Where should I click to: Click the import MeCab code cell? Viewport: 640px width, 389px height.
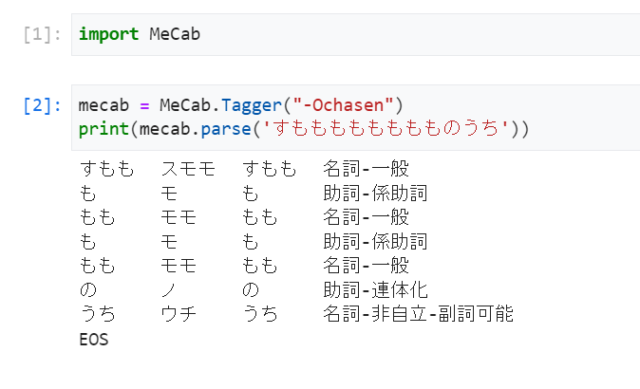click(355, 34)
